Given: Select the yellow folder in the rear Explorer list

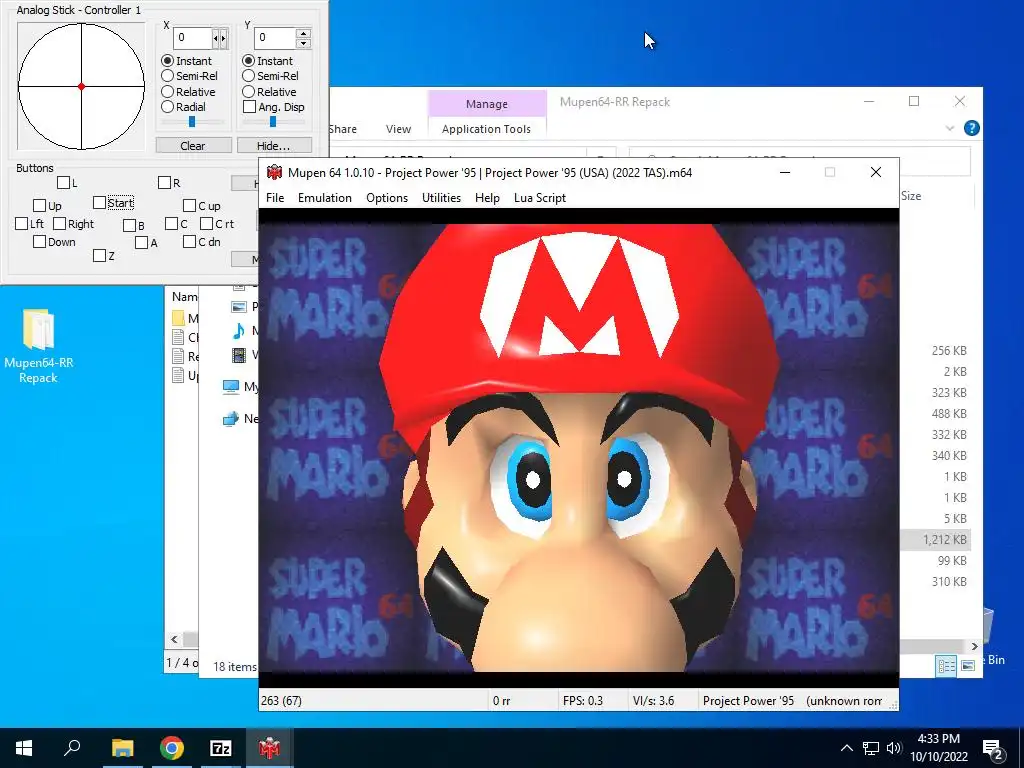Looking at the screenshot, I should (x=178, y=318).
